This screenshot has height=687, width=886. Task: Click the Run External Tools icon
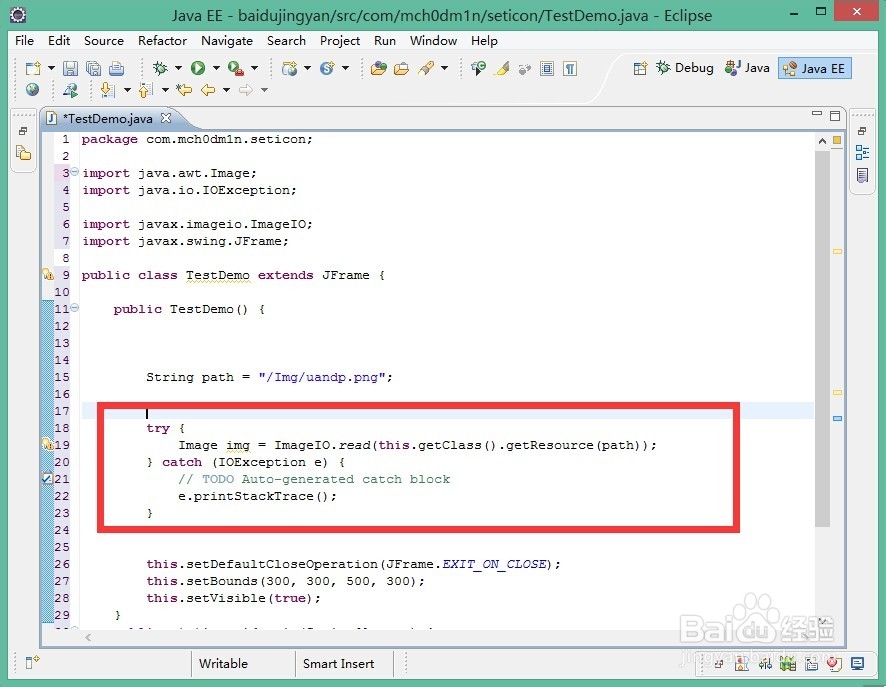pos(236,68)
